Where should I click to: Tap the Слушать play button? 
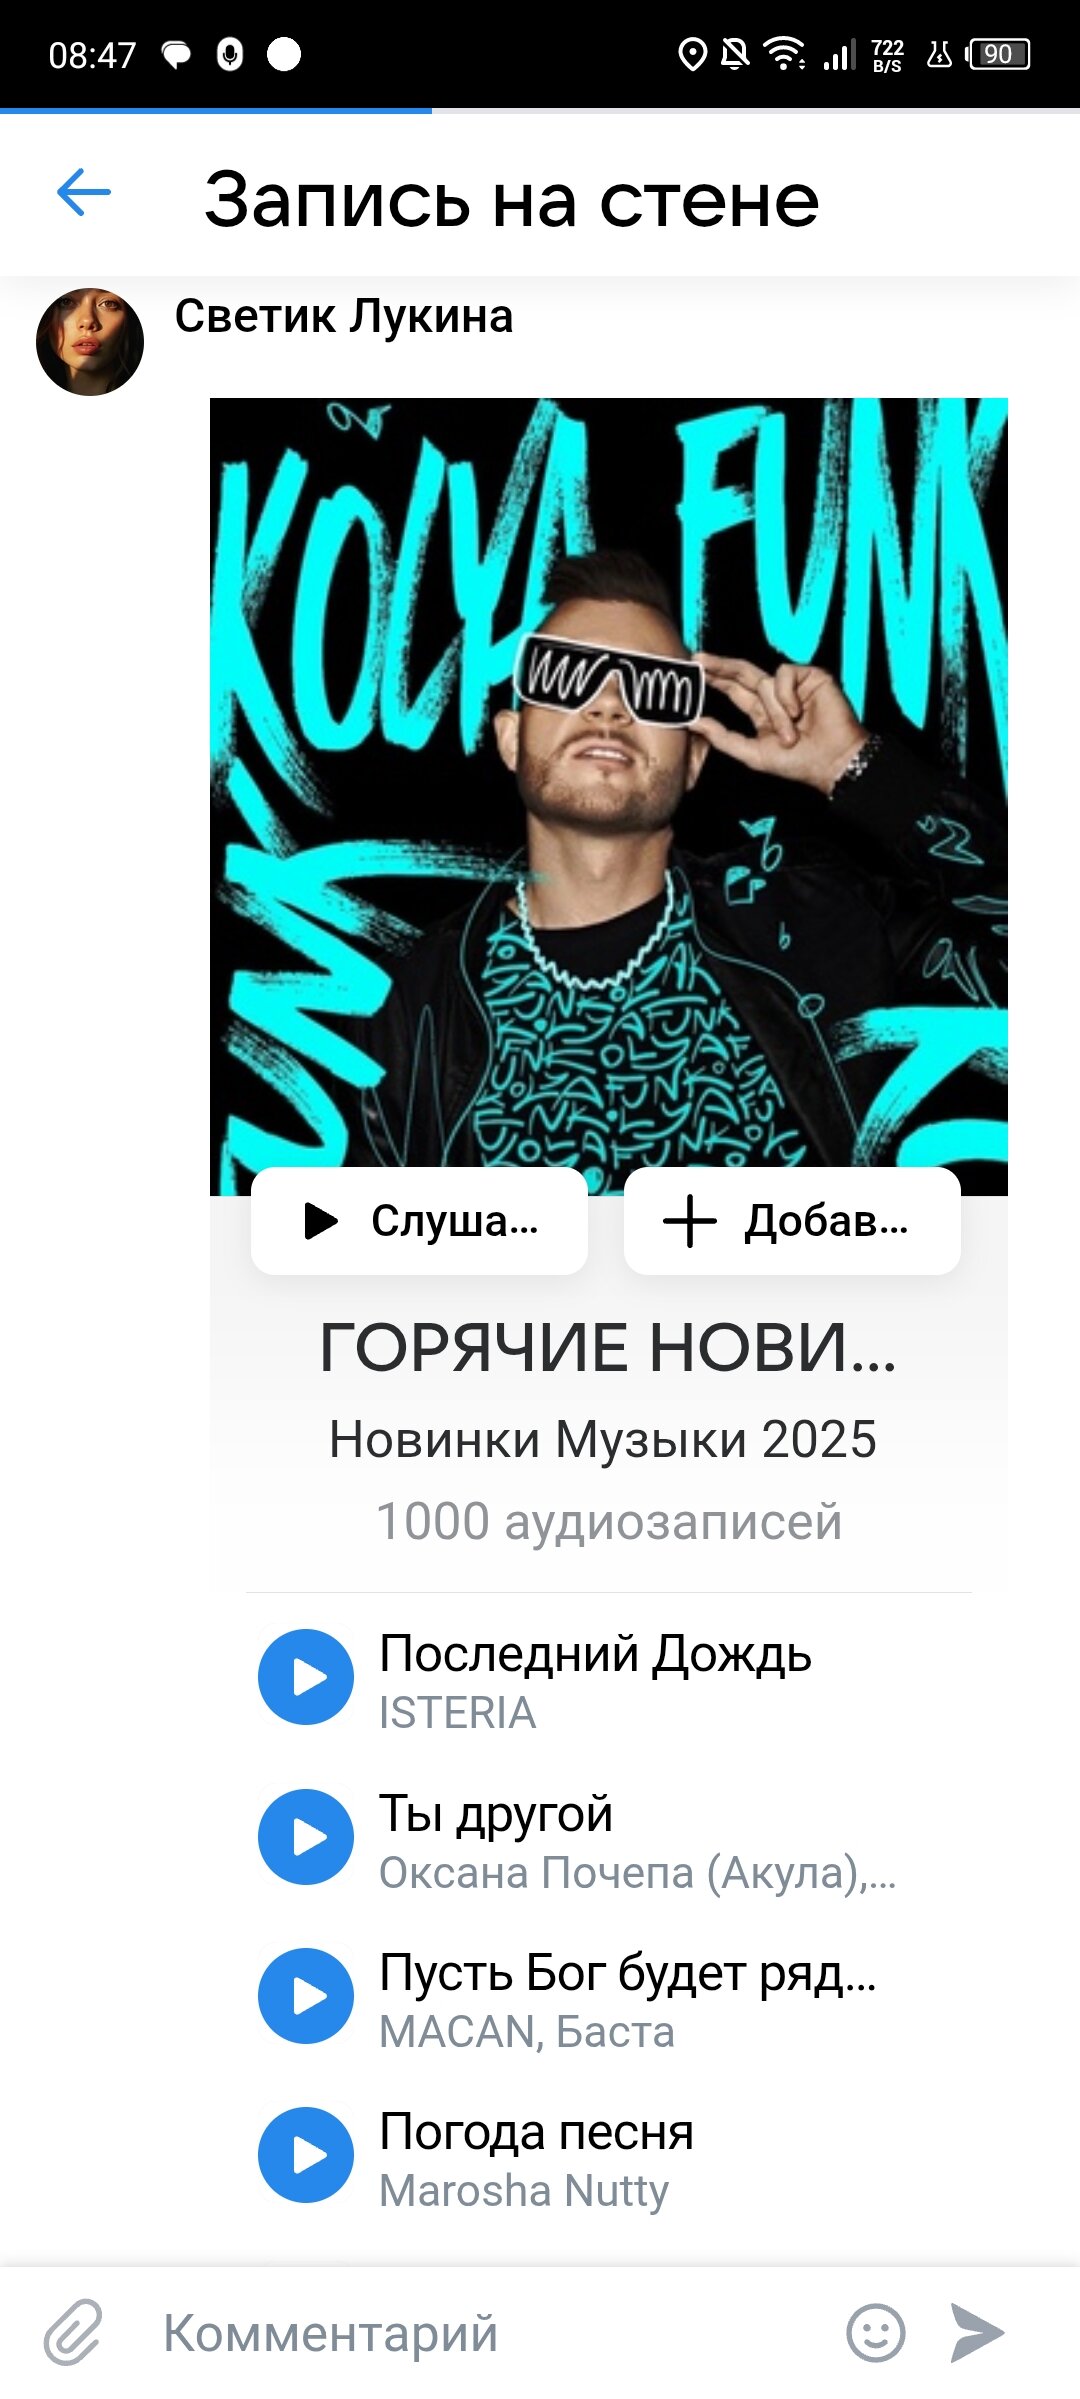[x=419, y=1221]
